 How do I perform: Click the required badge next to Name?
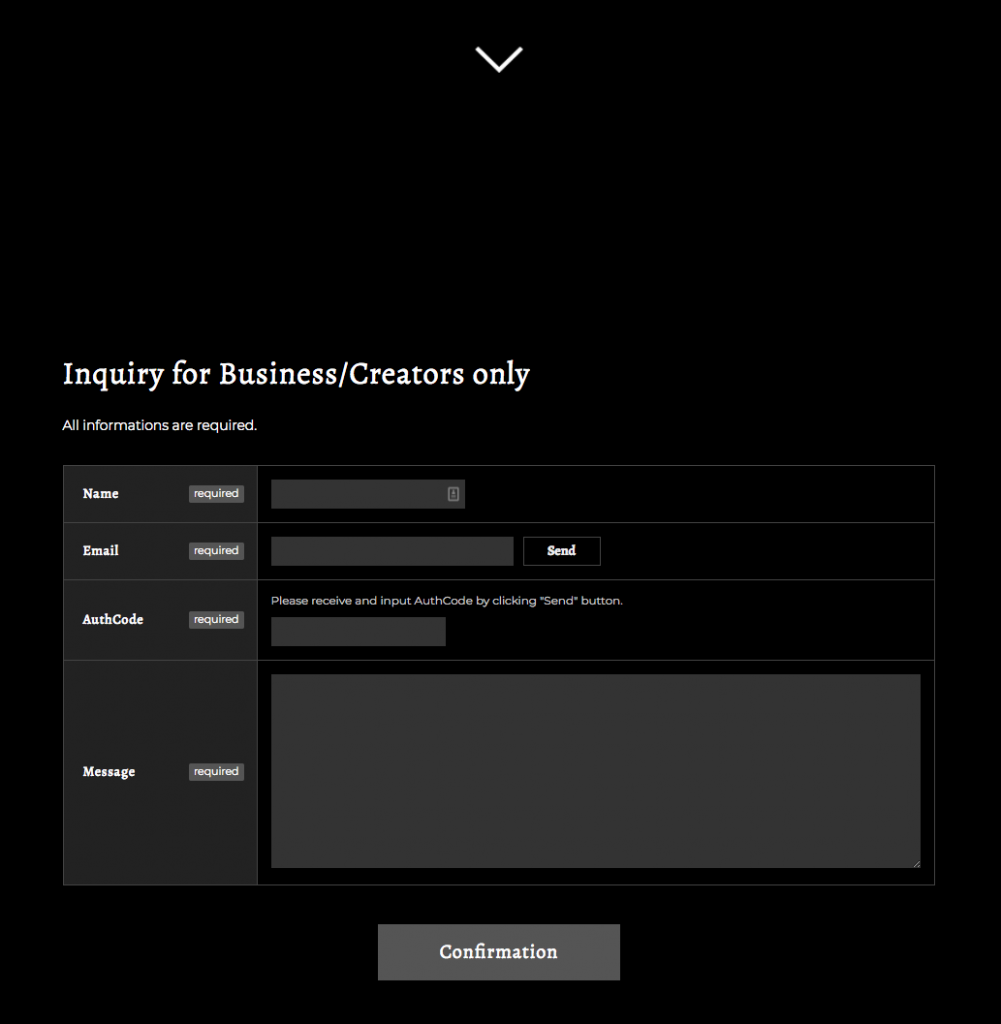coord(216,494)
